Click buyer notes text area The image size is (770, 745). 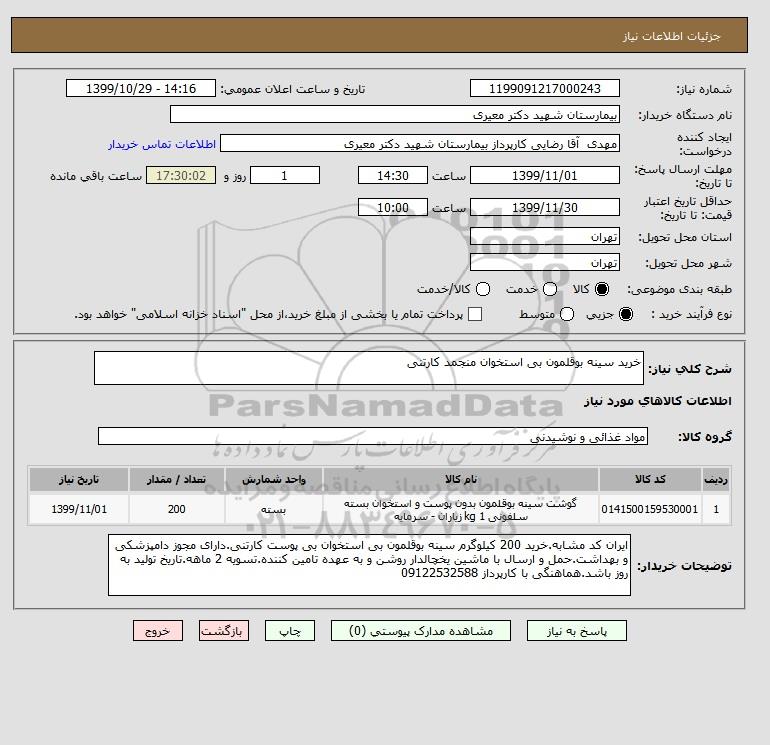369,565
